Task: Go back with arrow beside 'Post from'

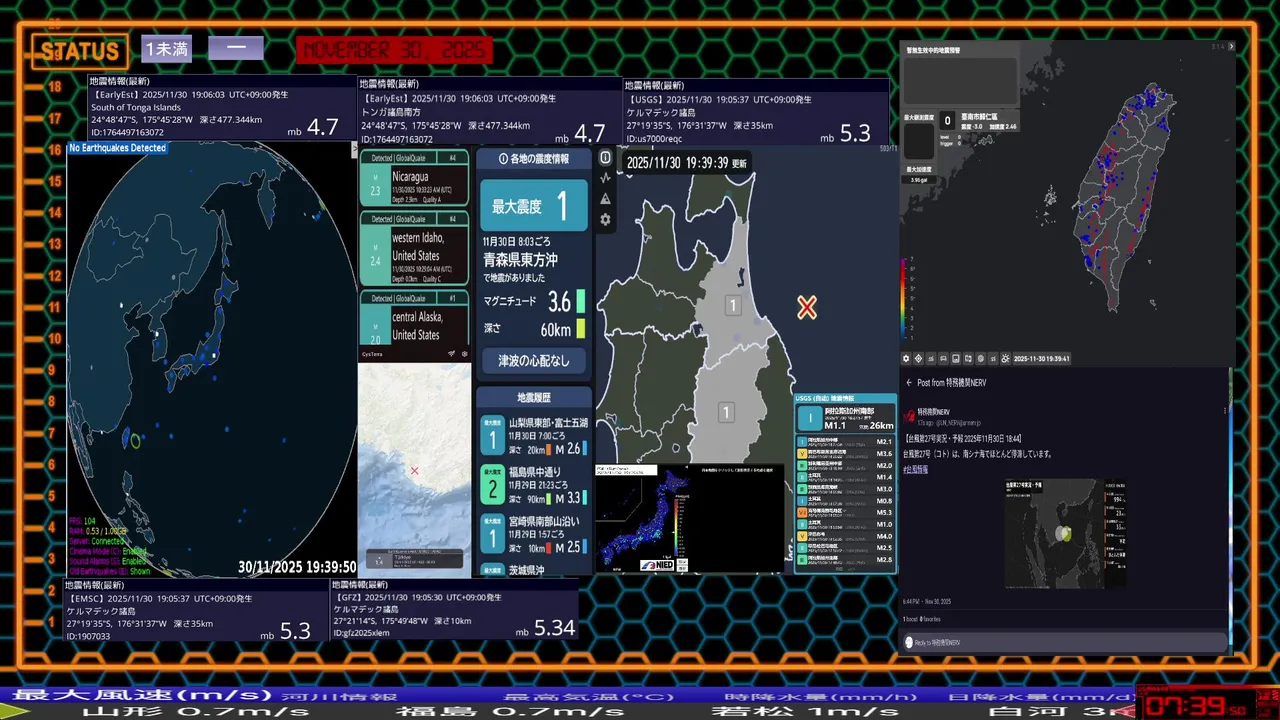Action: pyautogui.click(x=909, y=382)
